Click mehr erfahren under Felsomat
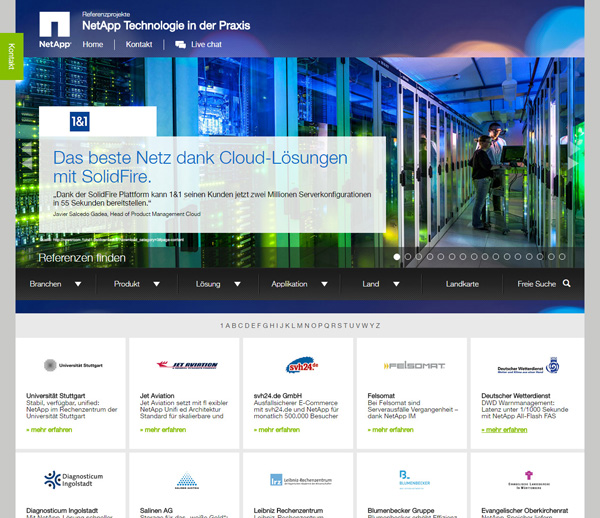The width and height of the screenshot is (600, 518). click(x=391, y=430)
